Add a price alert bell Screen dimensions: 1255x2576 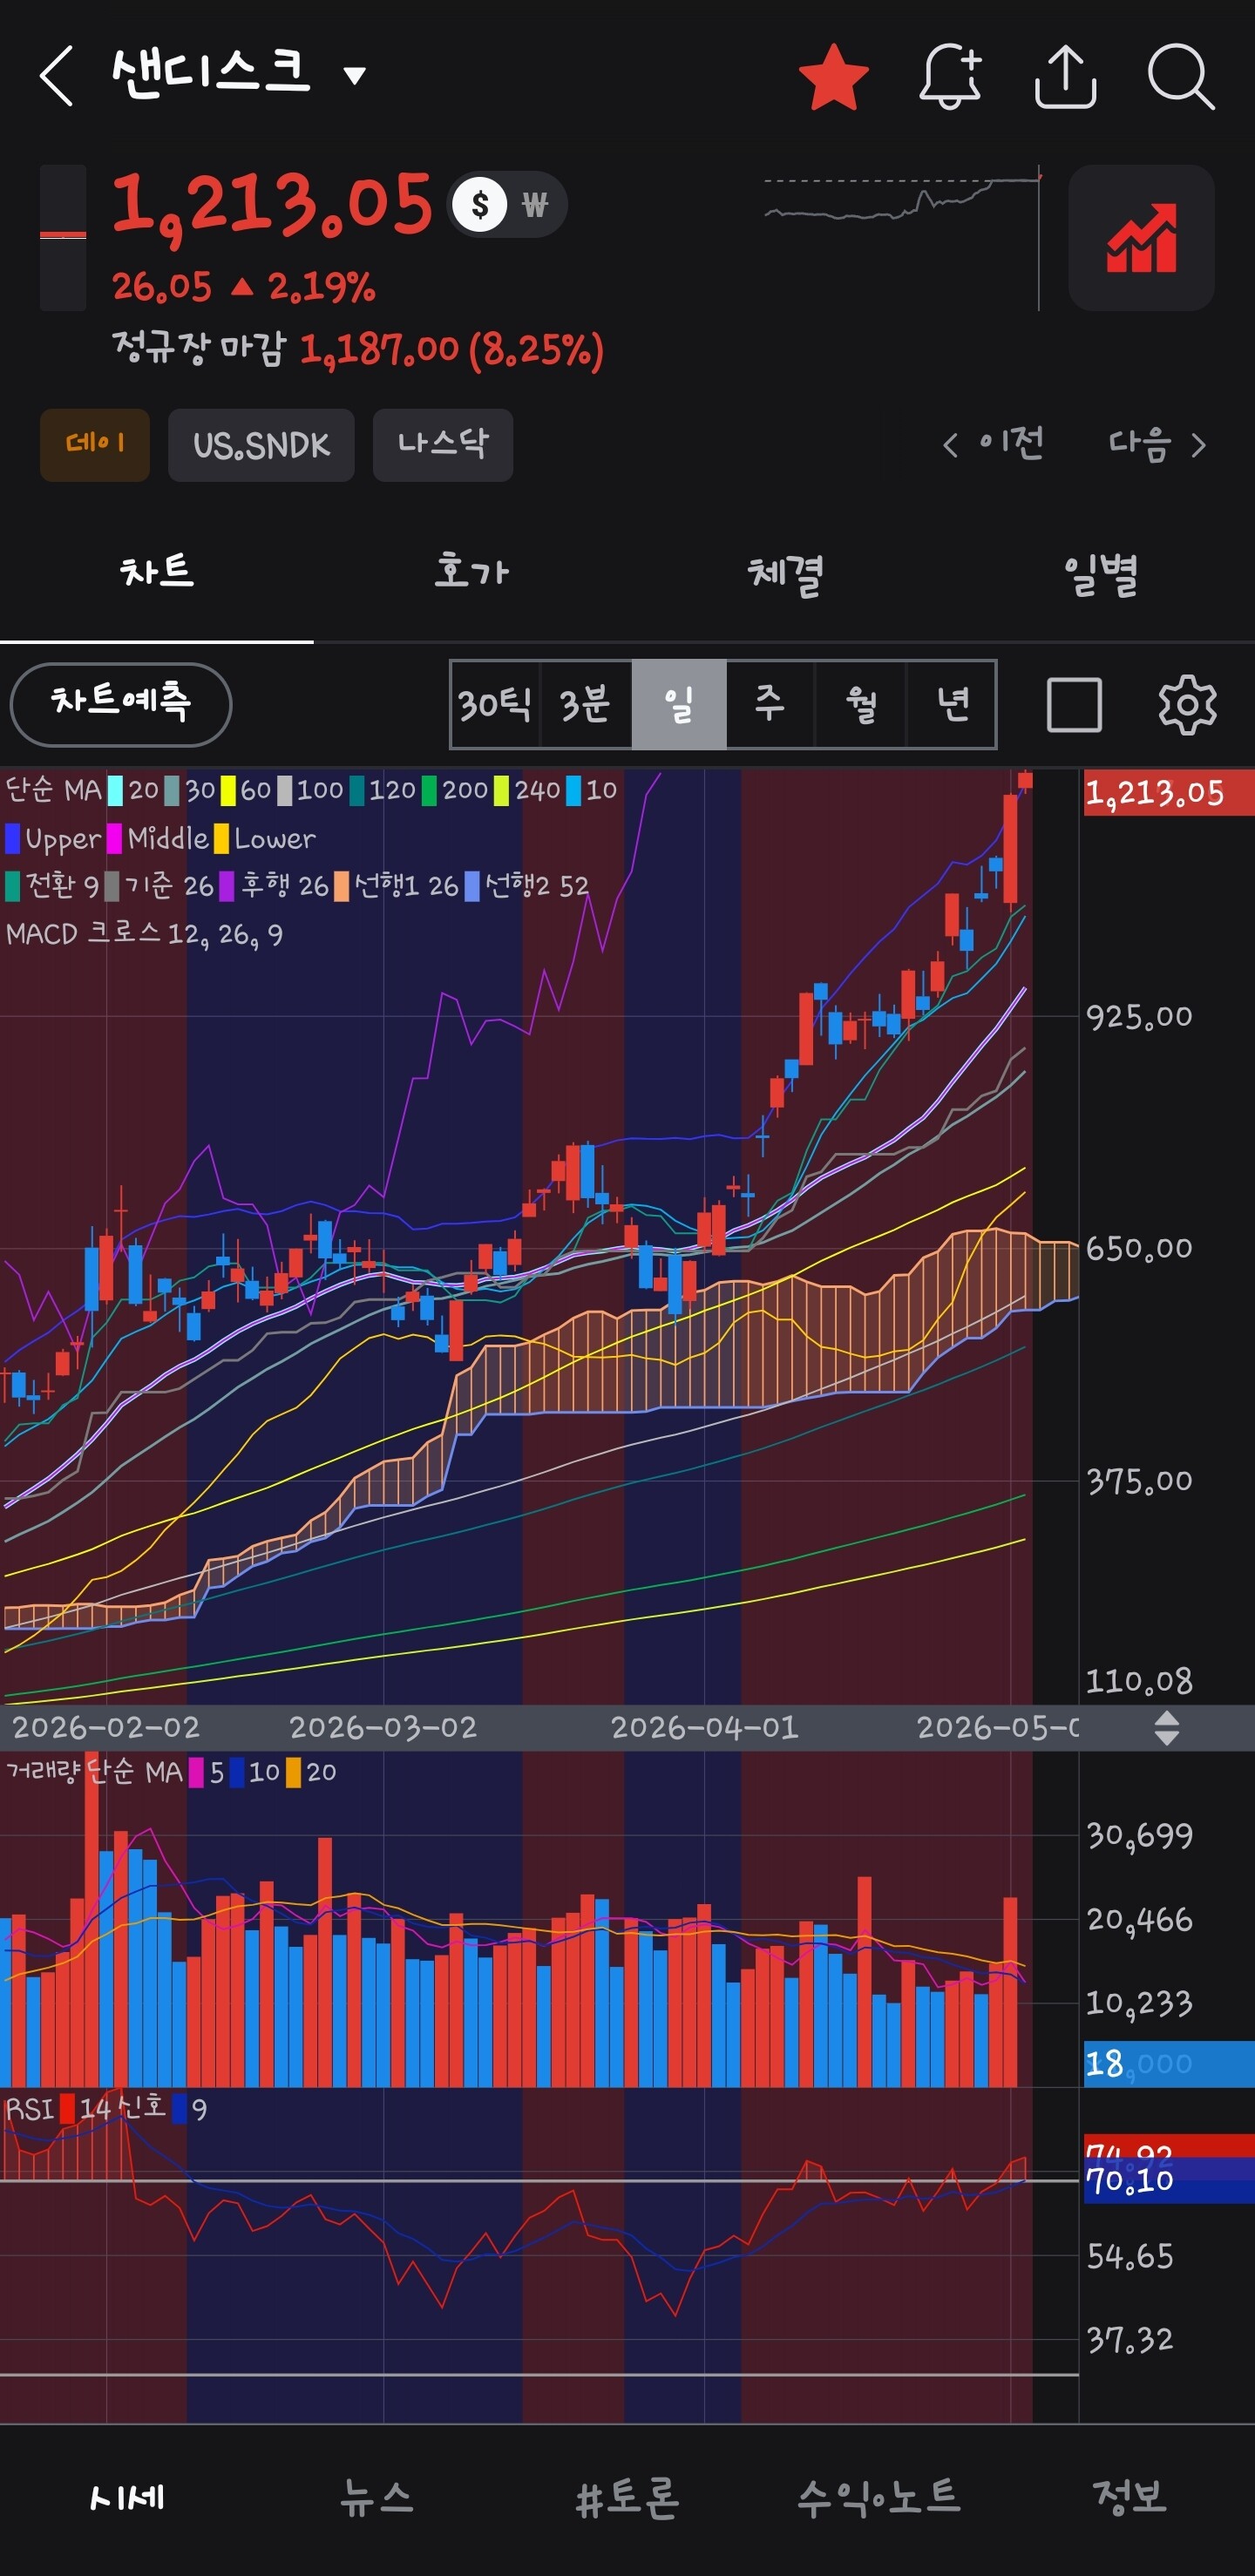pyautogui.click(x=950, y=76)
